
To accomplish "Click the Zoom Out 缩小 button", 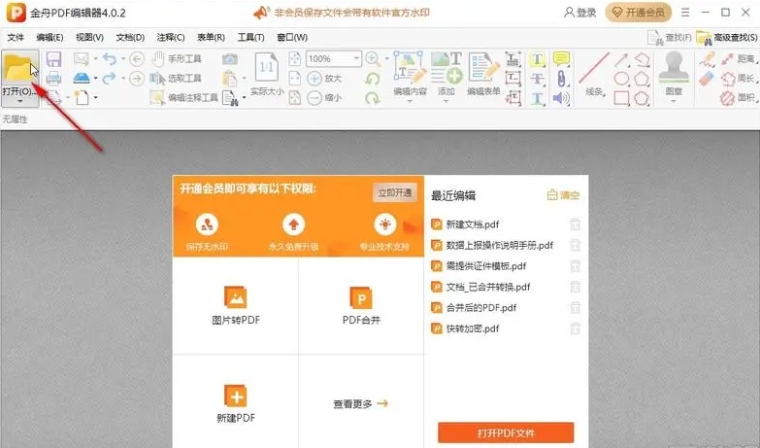I will click(325, 97).
